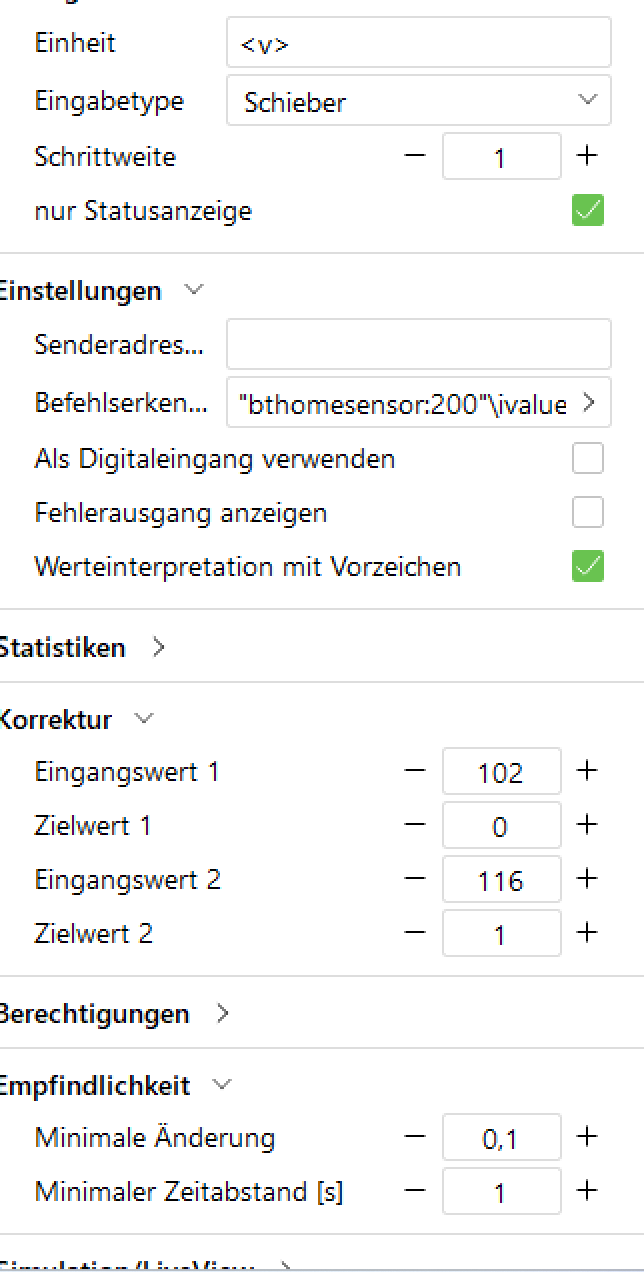
Task: Collapse the Einstellungen section
Action: coord(194,291)
